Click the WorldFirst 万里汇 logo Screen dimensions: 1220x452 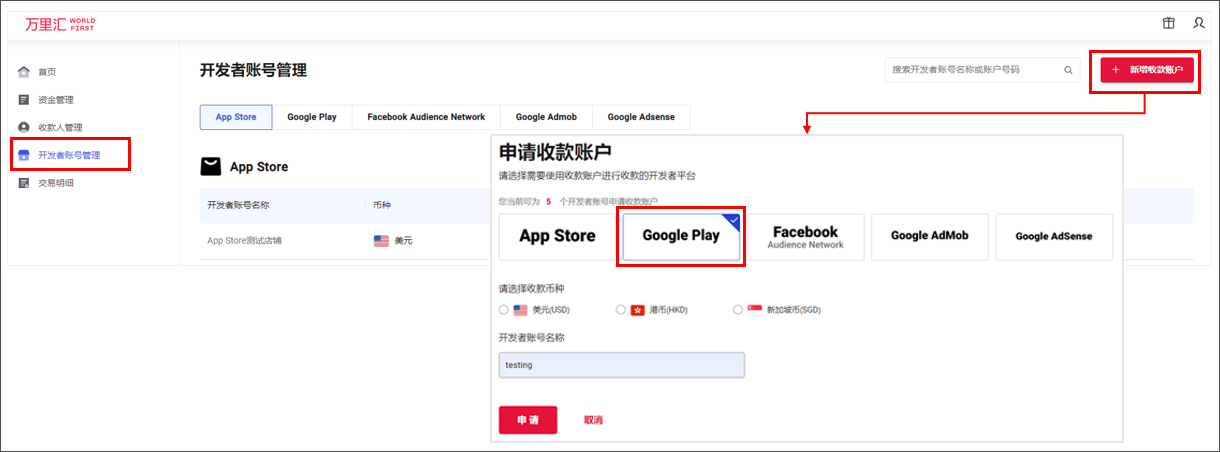tap(61, 23)
